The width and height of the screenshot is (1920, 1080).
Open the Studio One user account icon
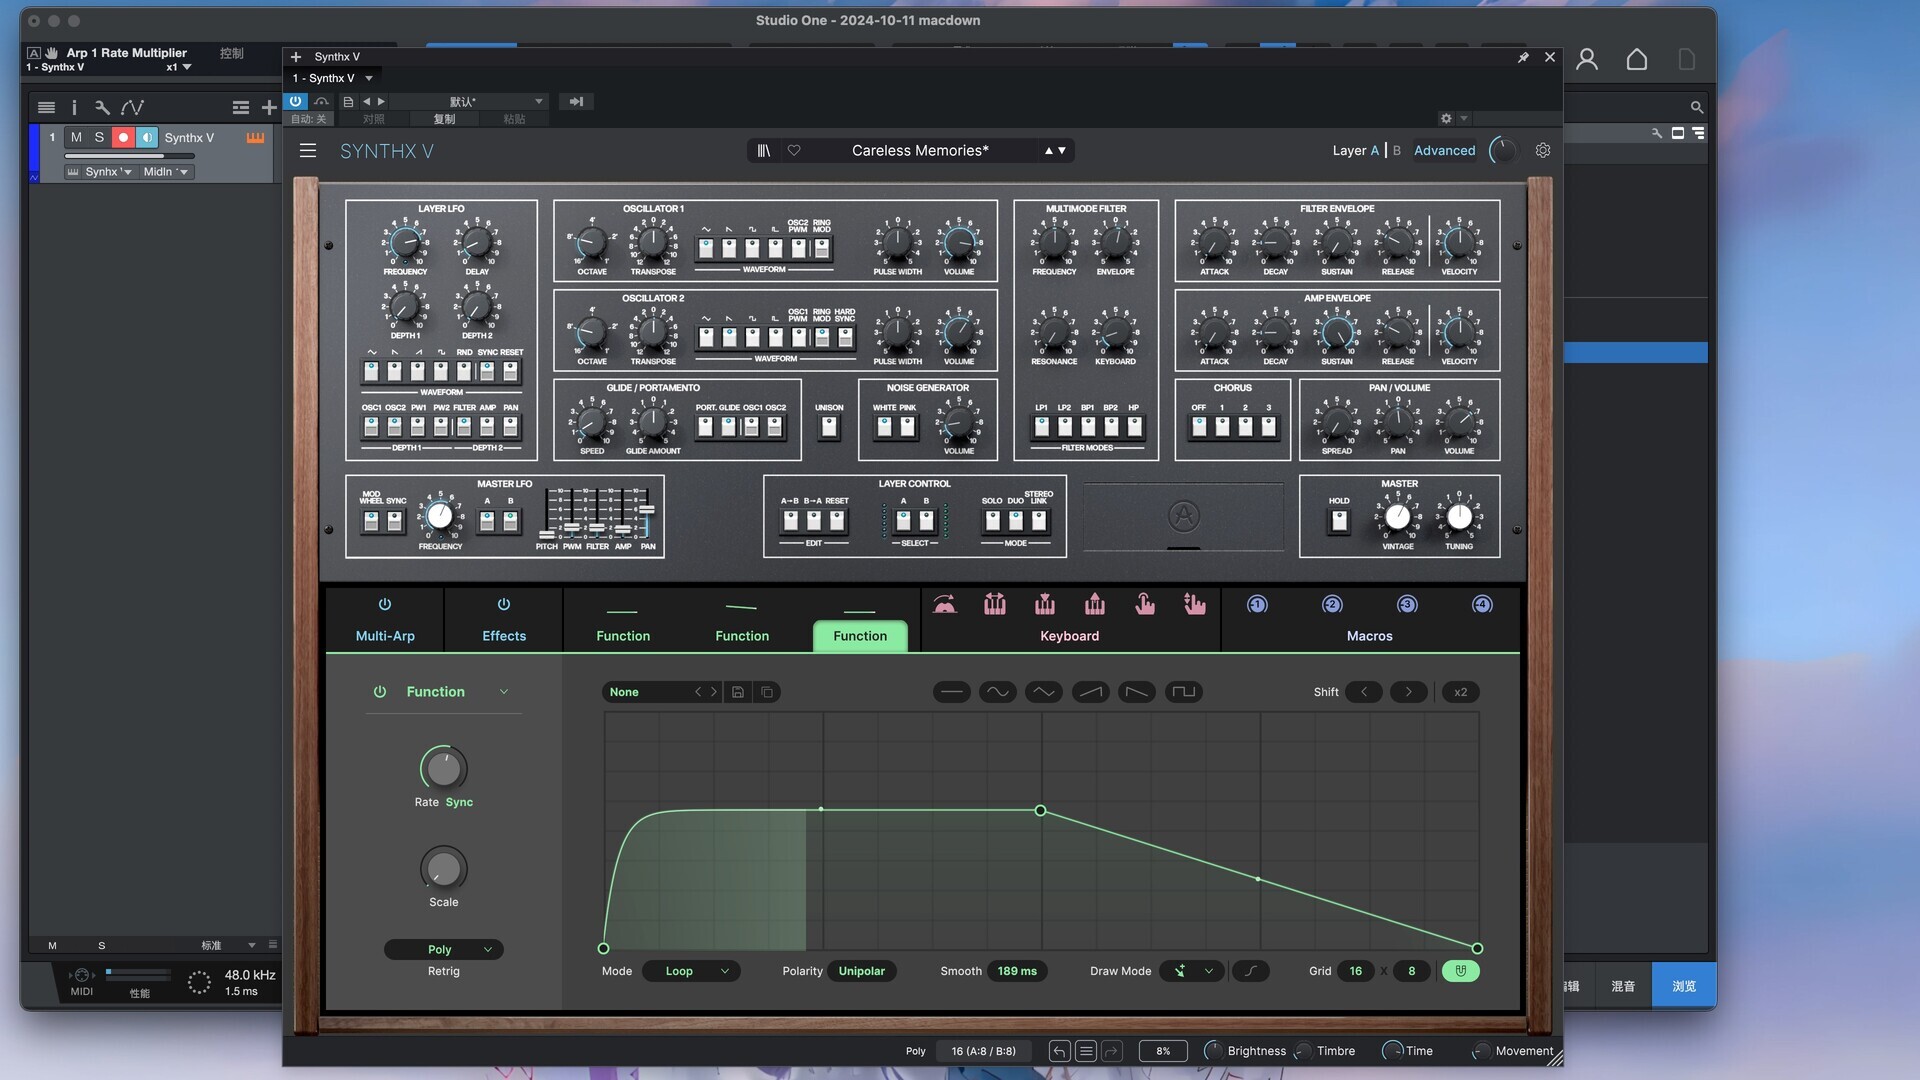[1587, 60]
